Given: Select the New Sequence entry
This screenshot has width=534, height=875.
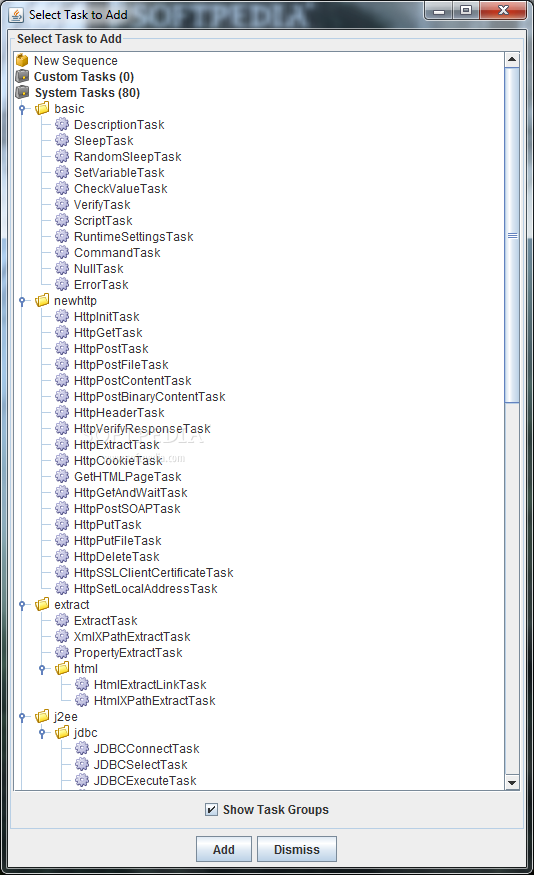Looking at the screenshot, I should coord(75,60).
